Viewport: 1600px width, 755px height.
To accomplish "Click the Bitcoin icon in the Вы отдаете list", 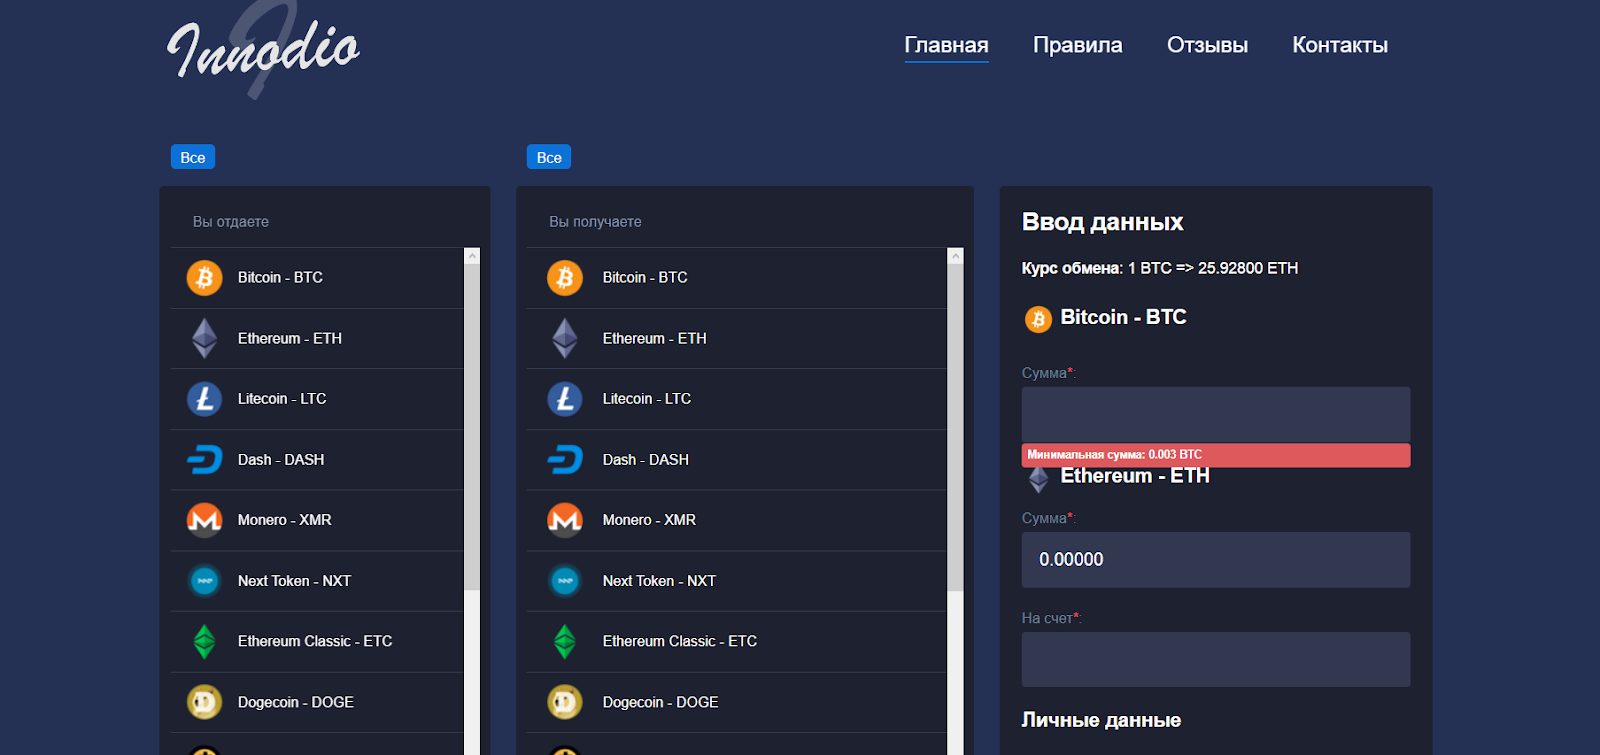I will pos(204,277).
